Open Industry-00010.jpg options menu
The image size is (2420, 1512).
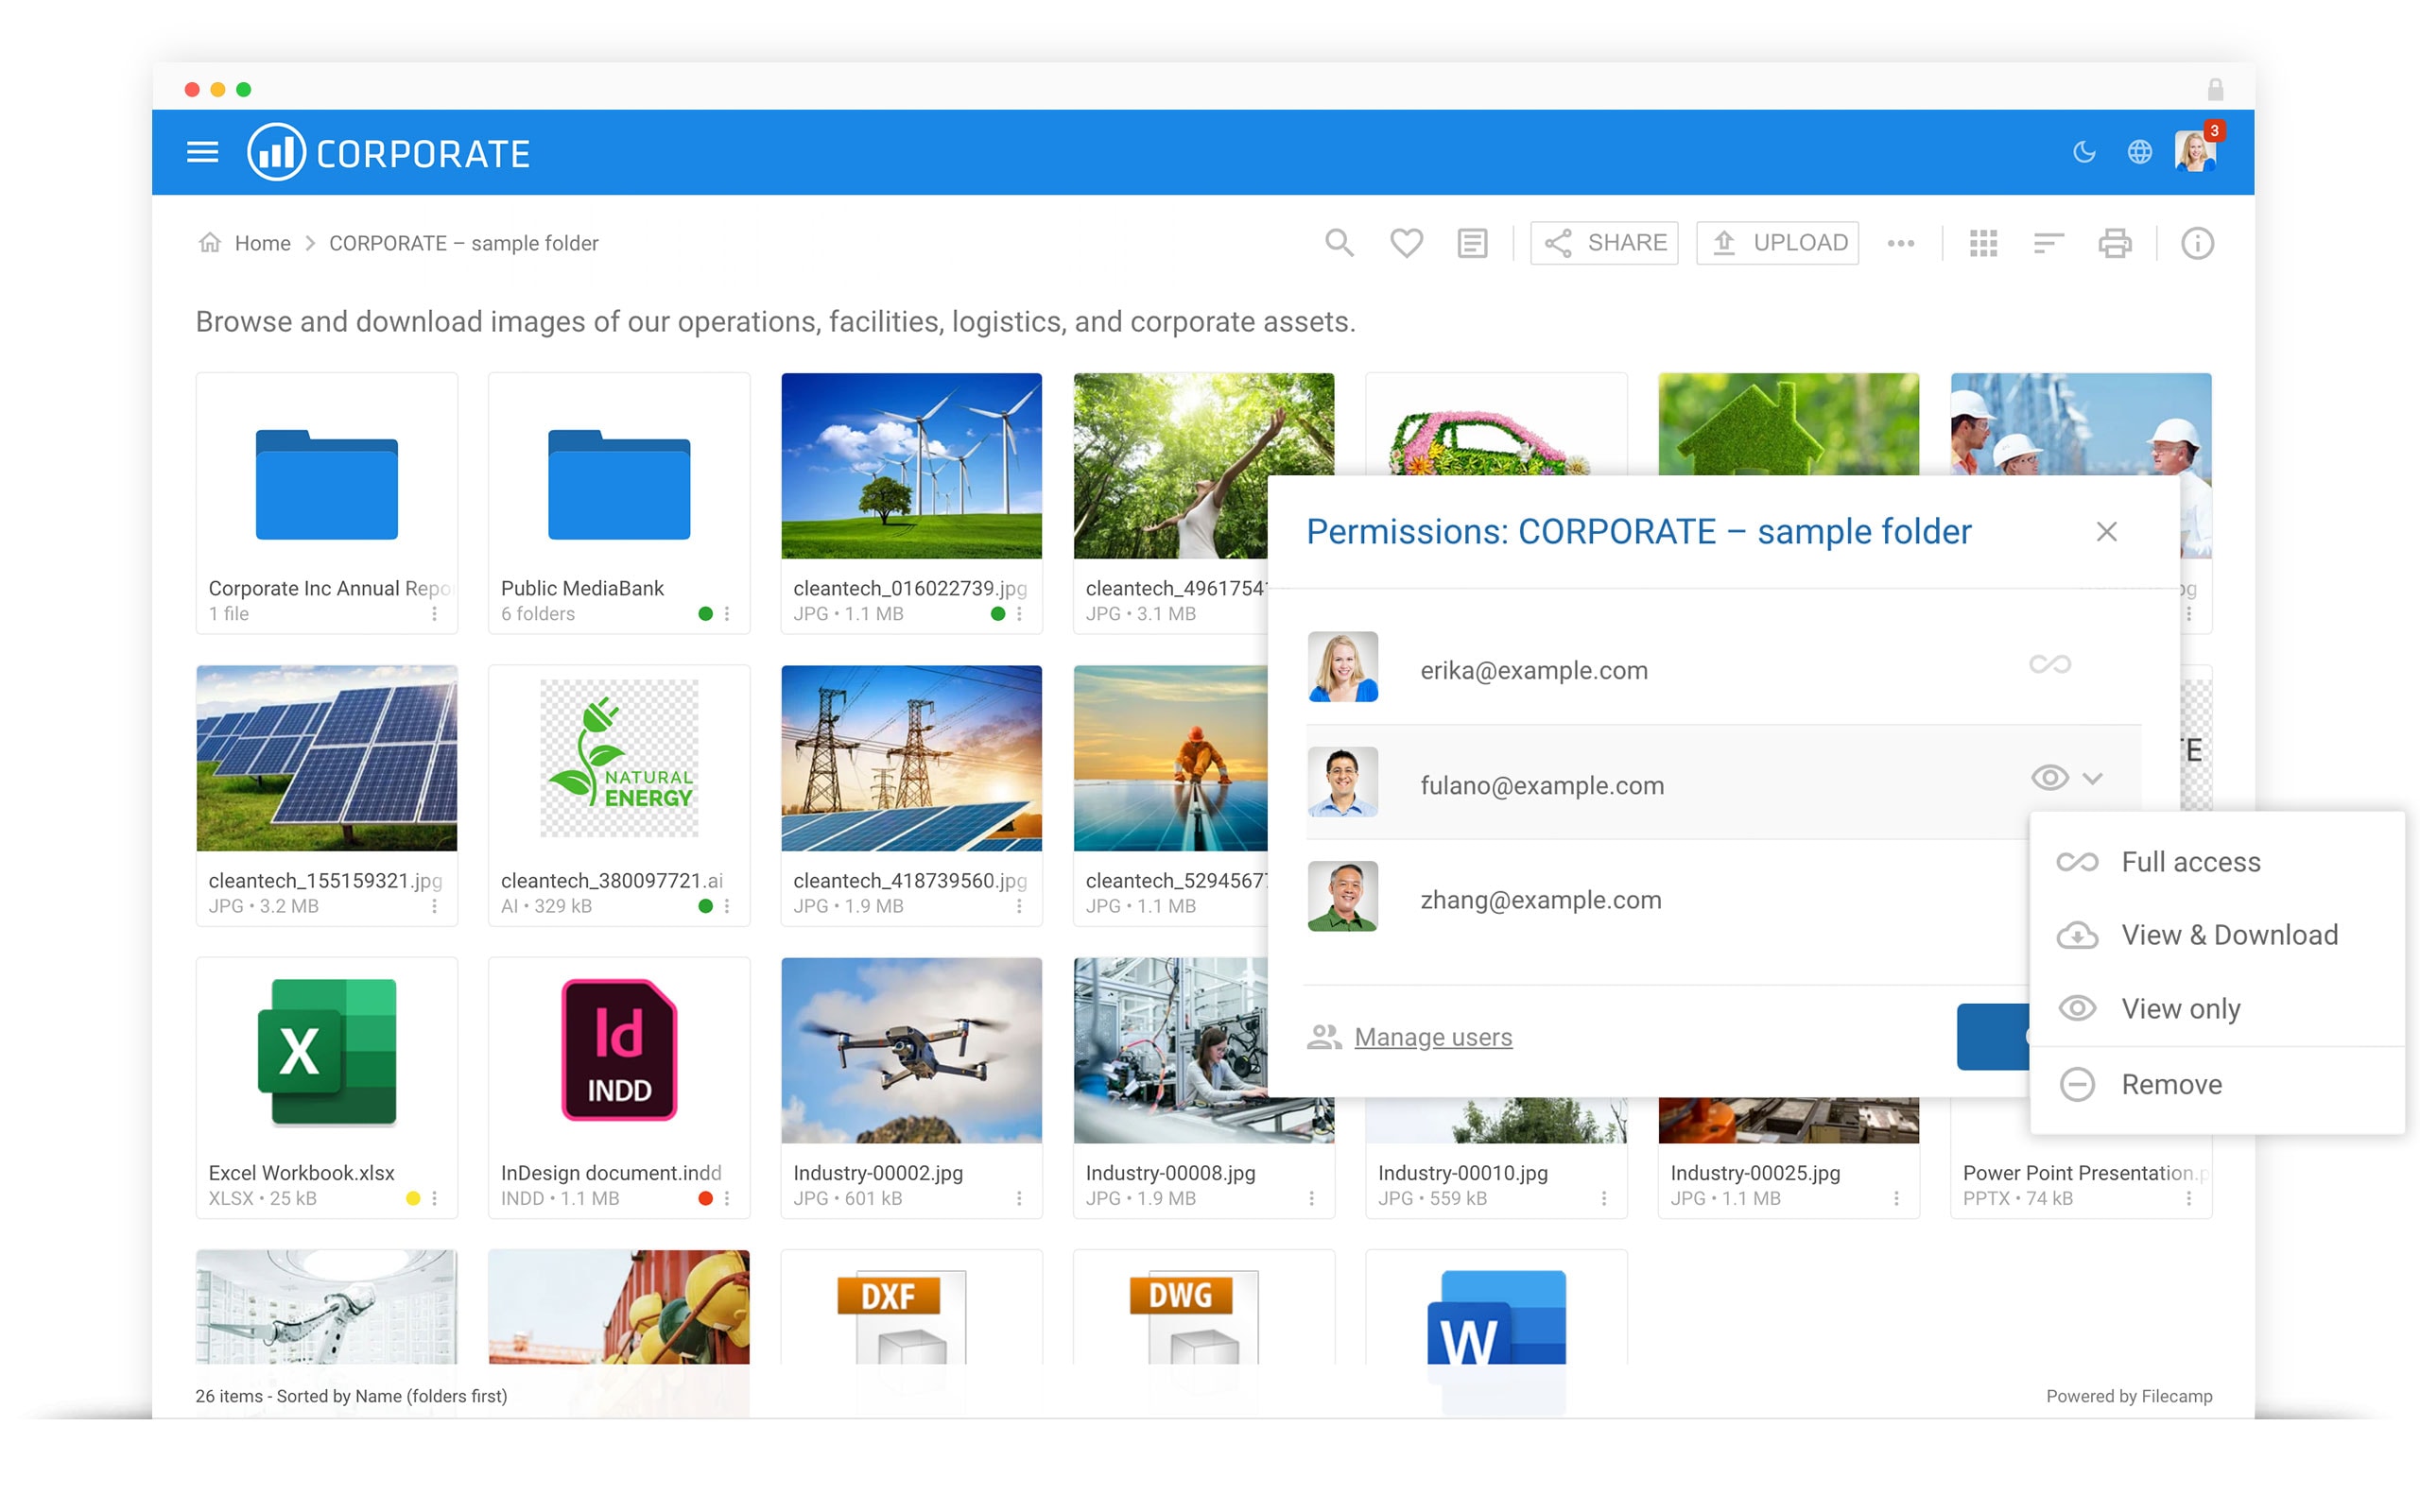click(1604, 1198)
